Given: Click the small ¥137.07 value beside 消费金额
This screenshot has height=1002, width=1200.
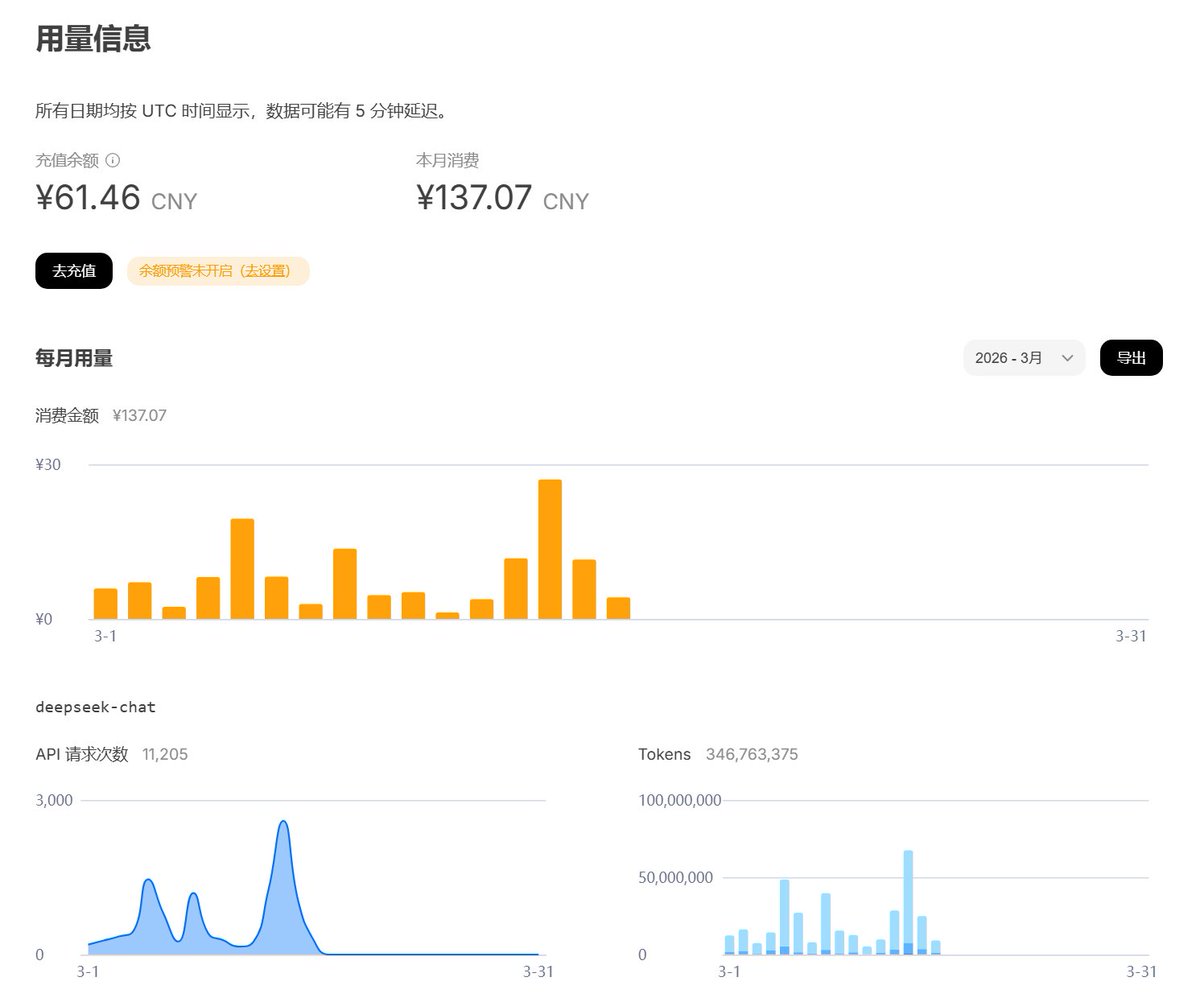Looking at the screenshot, I should (x=139, y=415).
